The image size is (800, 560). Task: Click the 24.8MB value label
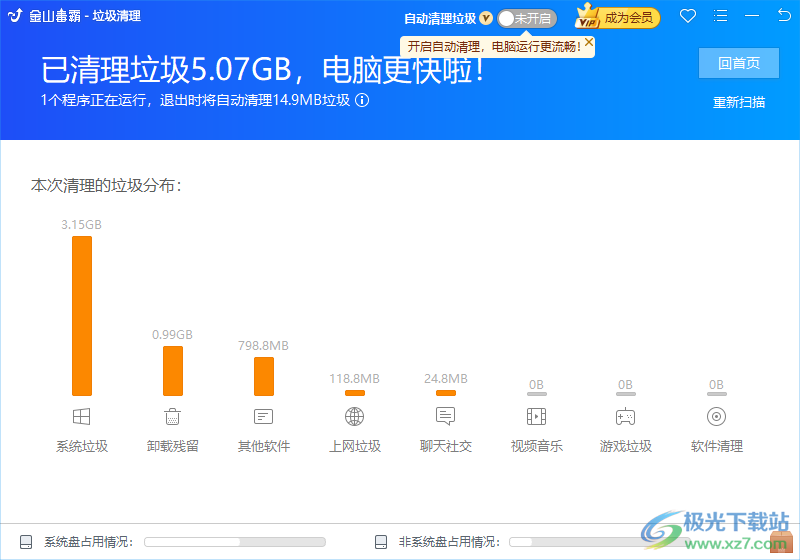[445, 378]
